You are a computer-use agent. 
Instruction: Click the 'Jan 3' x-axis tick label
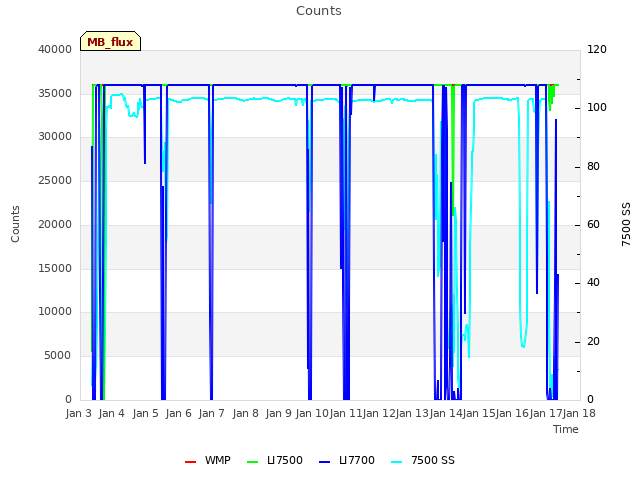tap(78, 413)
